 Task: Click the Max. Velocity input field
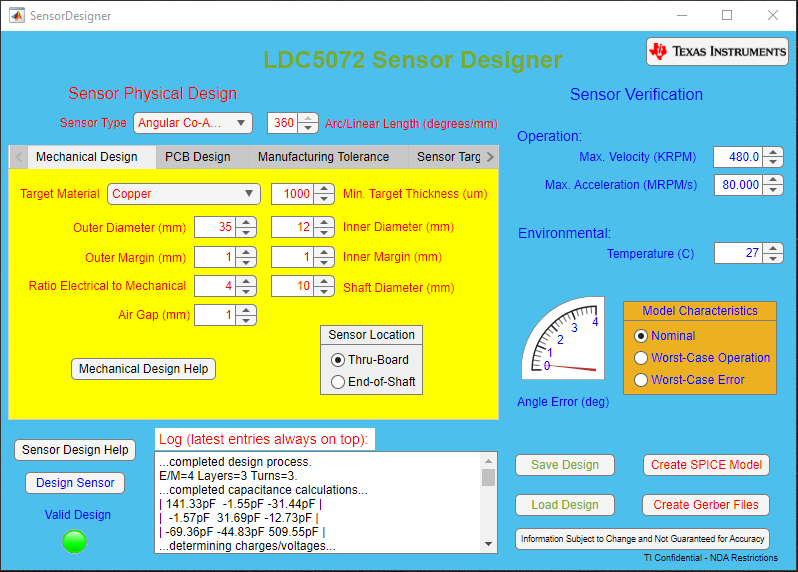[x=737, y=157]
